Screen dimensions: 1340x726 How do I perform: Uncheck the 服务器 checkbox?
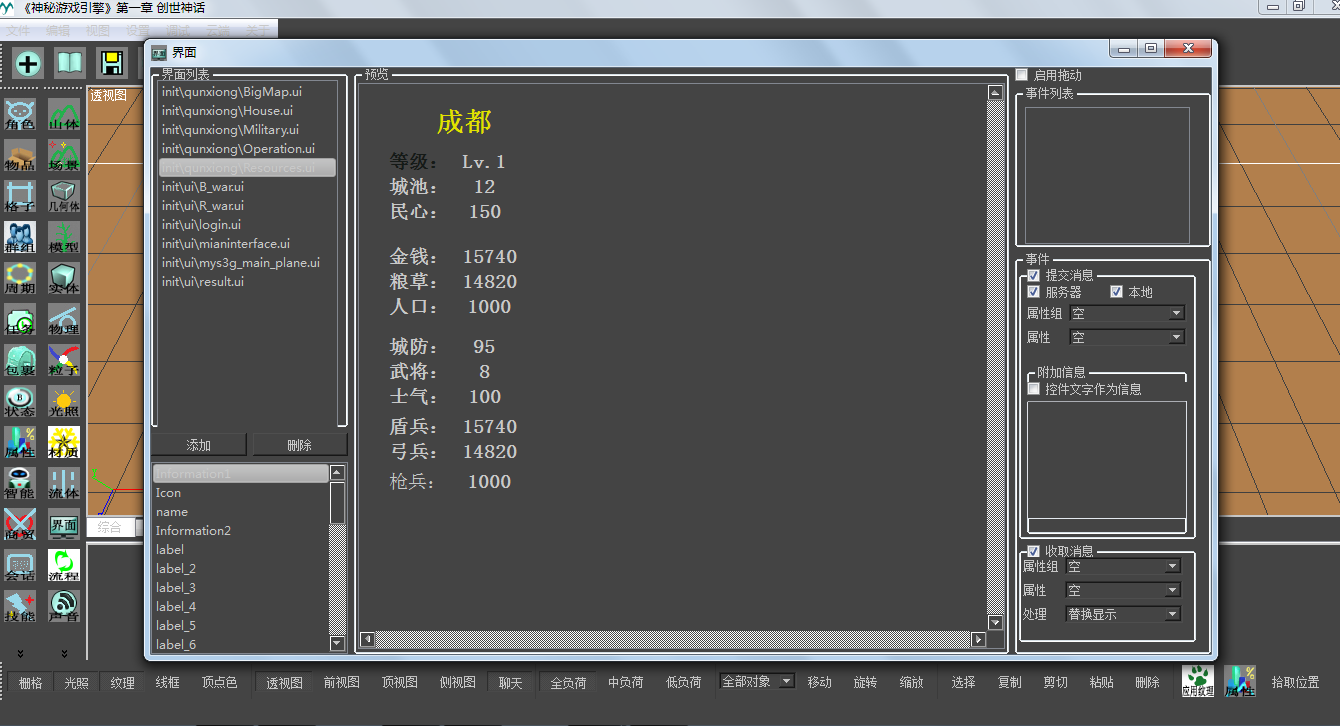tap(1034, 292)
